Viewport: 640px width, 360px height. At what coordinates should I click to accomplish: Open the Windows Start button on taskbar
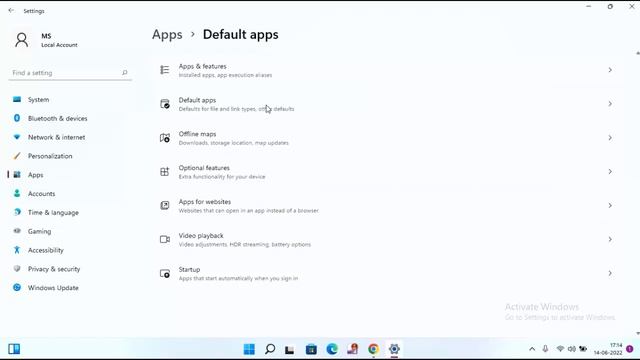pos(249,349)
